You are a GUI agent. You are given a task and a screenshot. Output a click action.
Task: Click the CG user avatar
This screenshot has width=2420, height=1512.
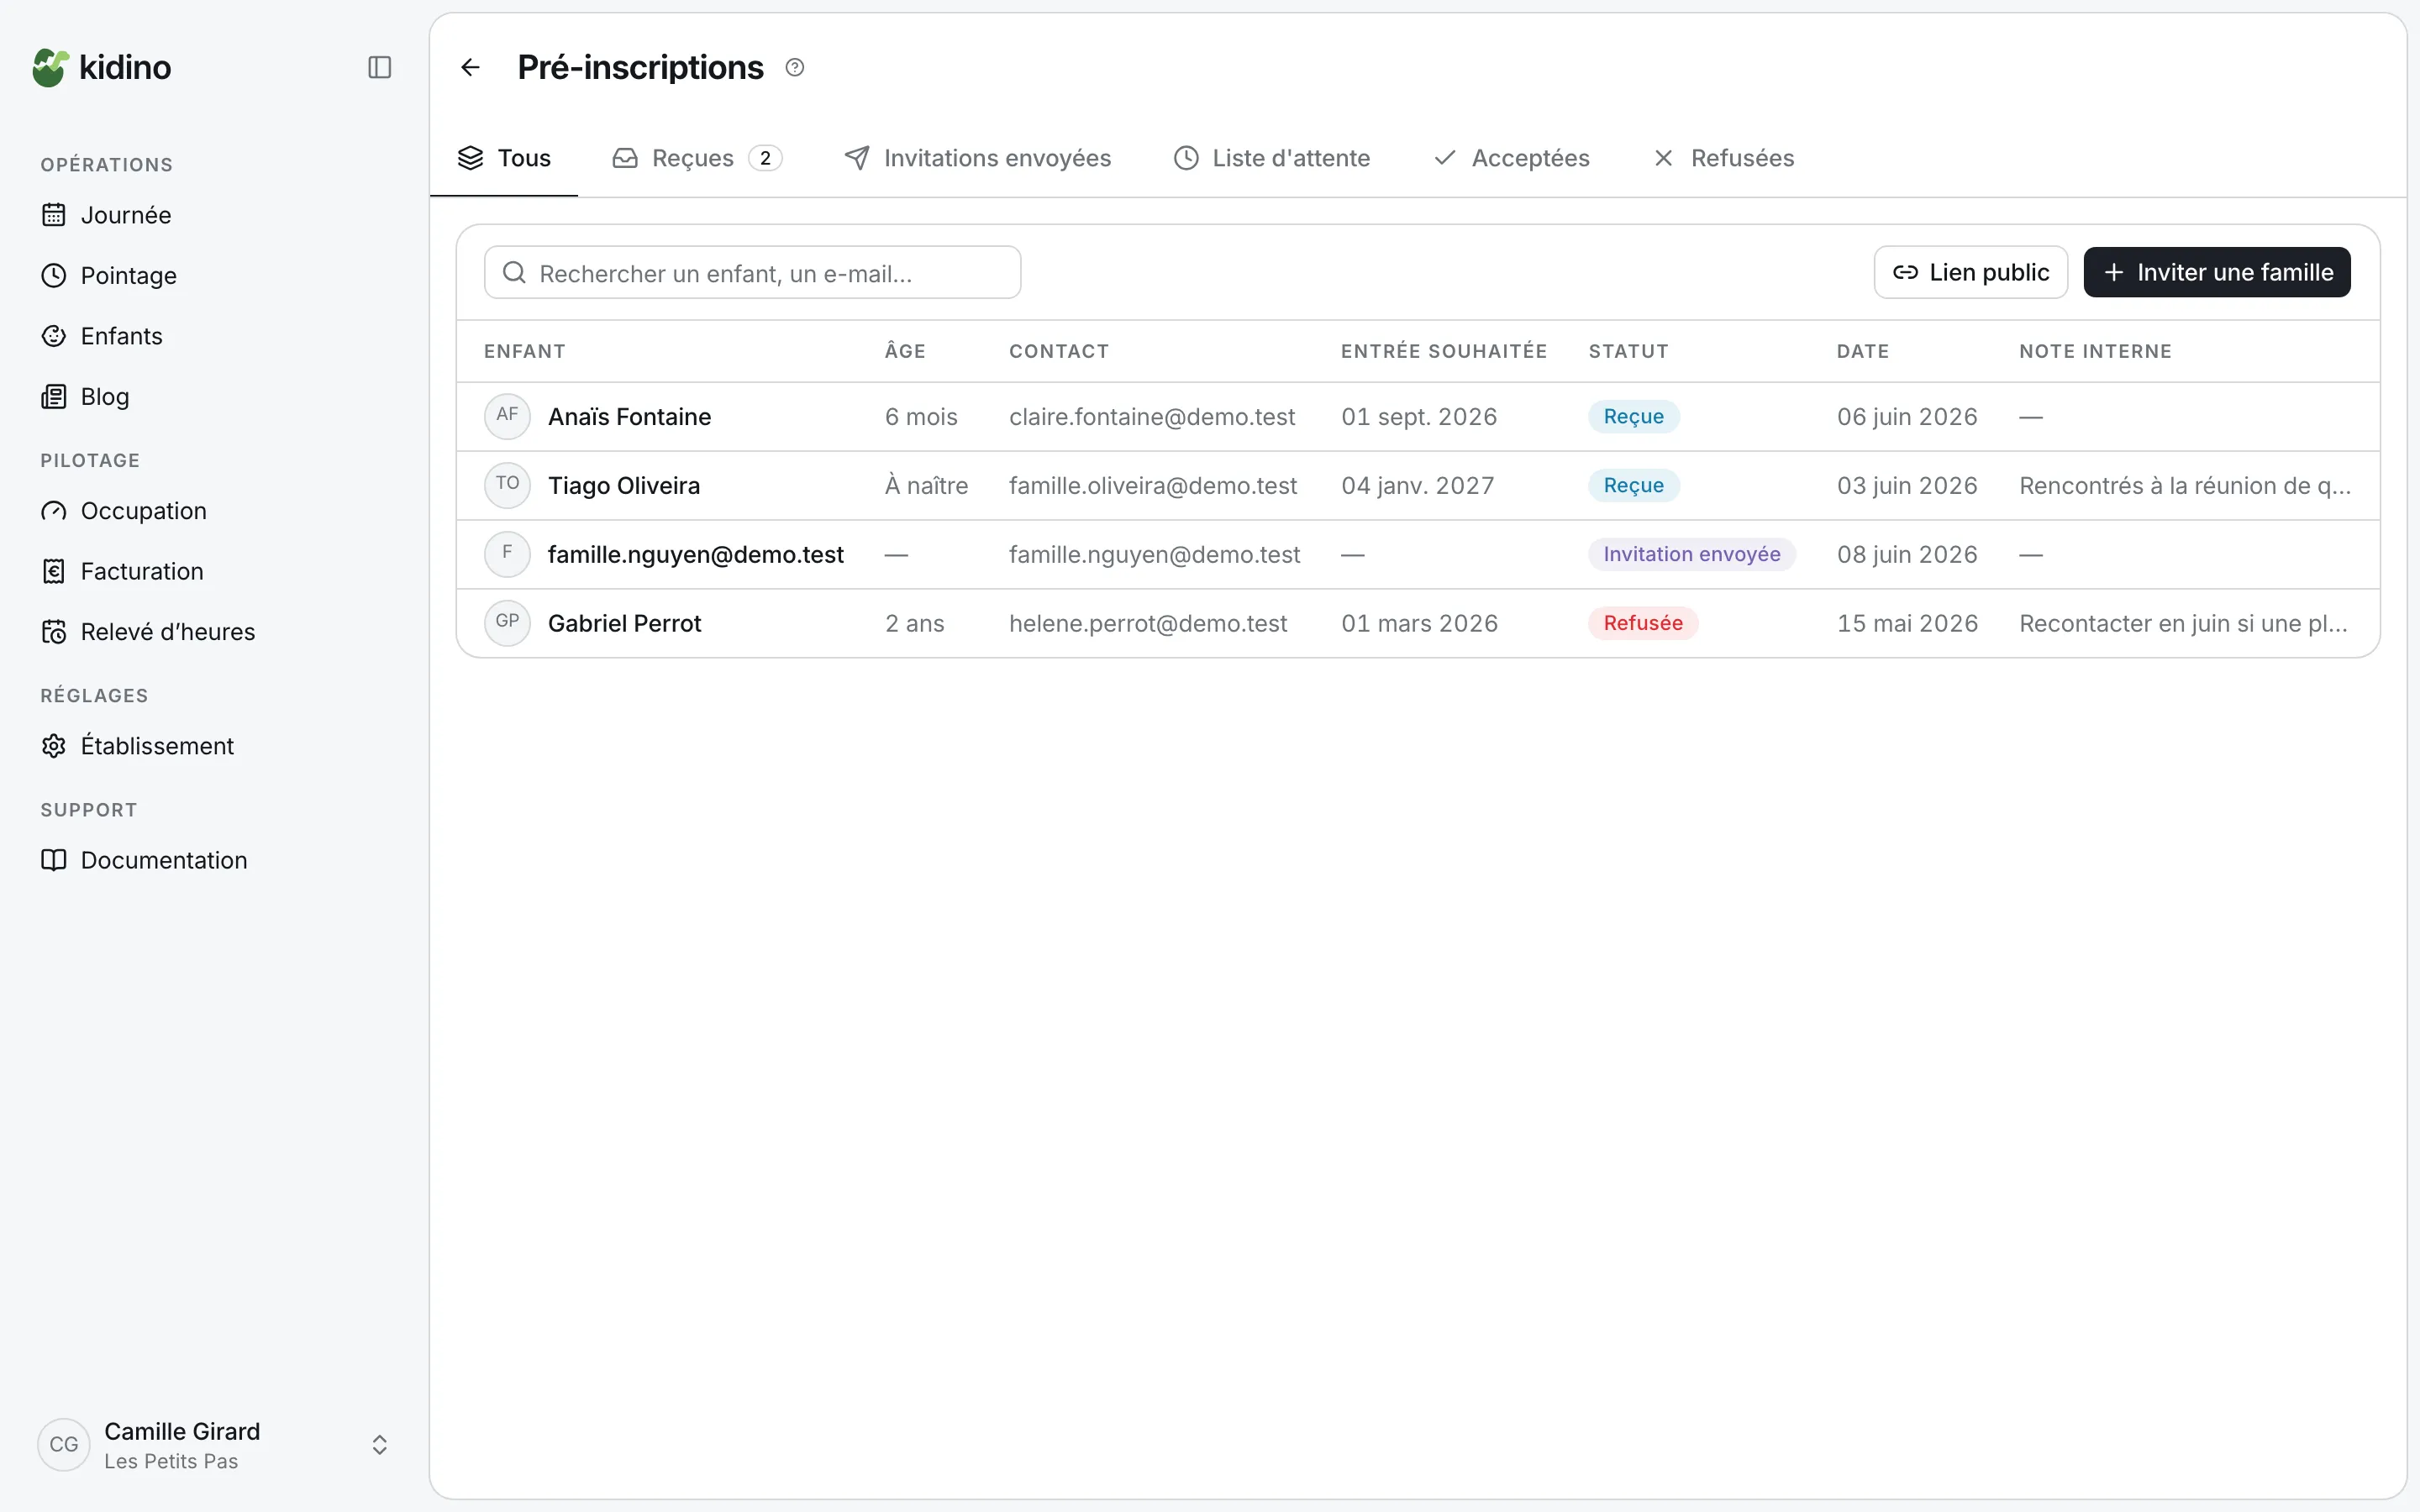[64, 1445]
